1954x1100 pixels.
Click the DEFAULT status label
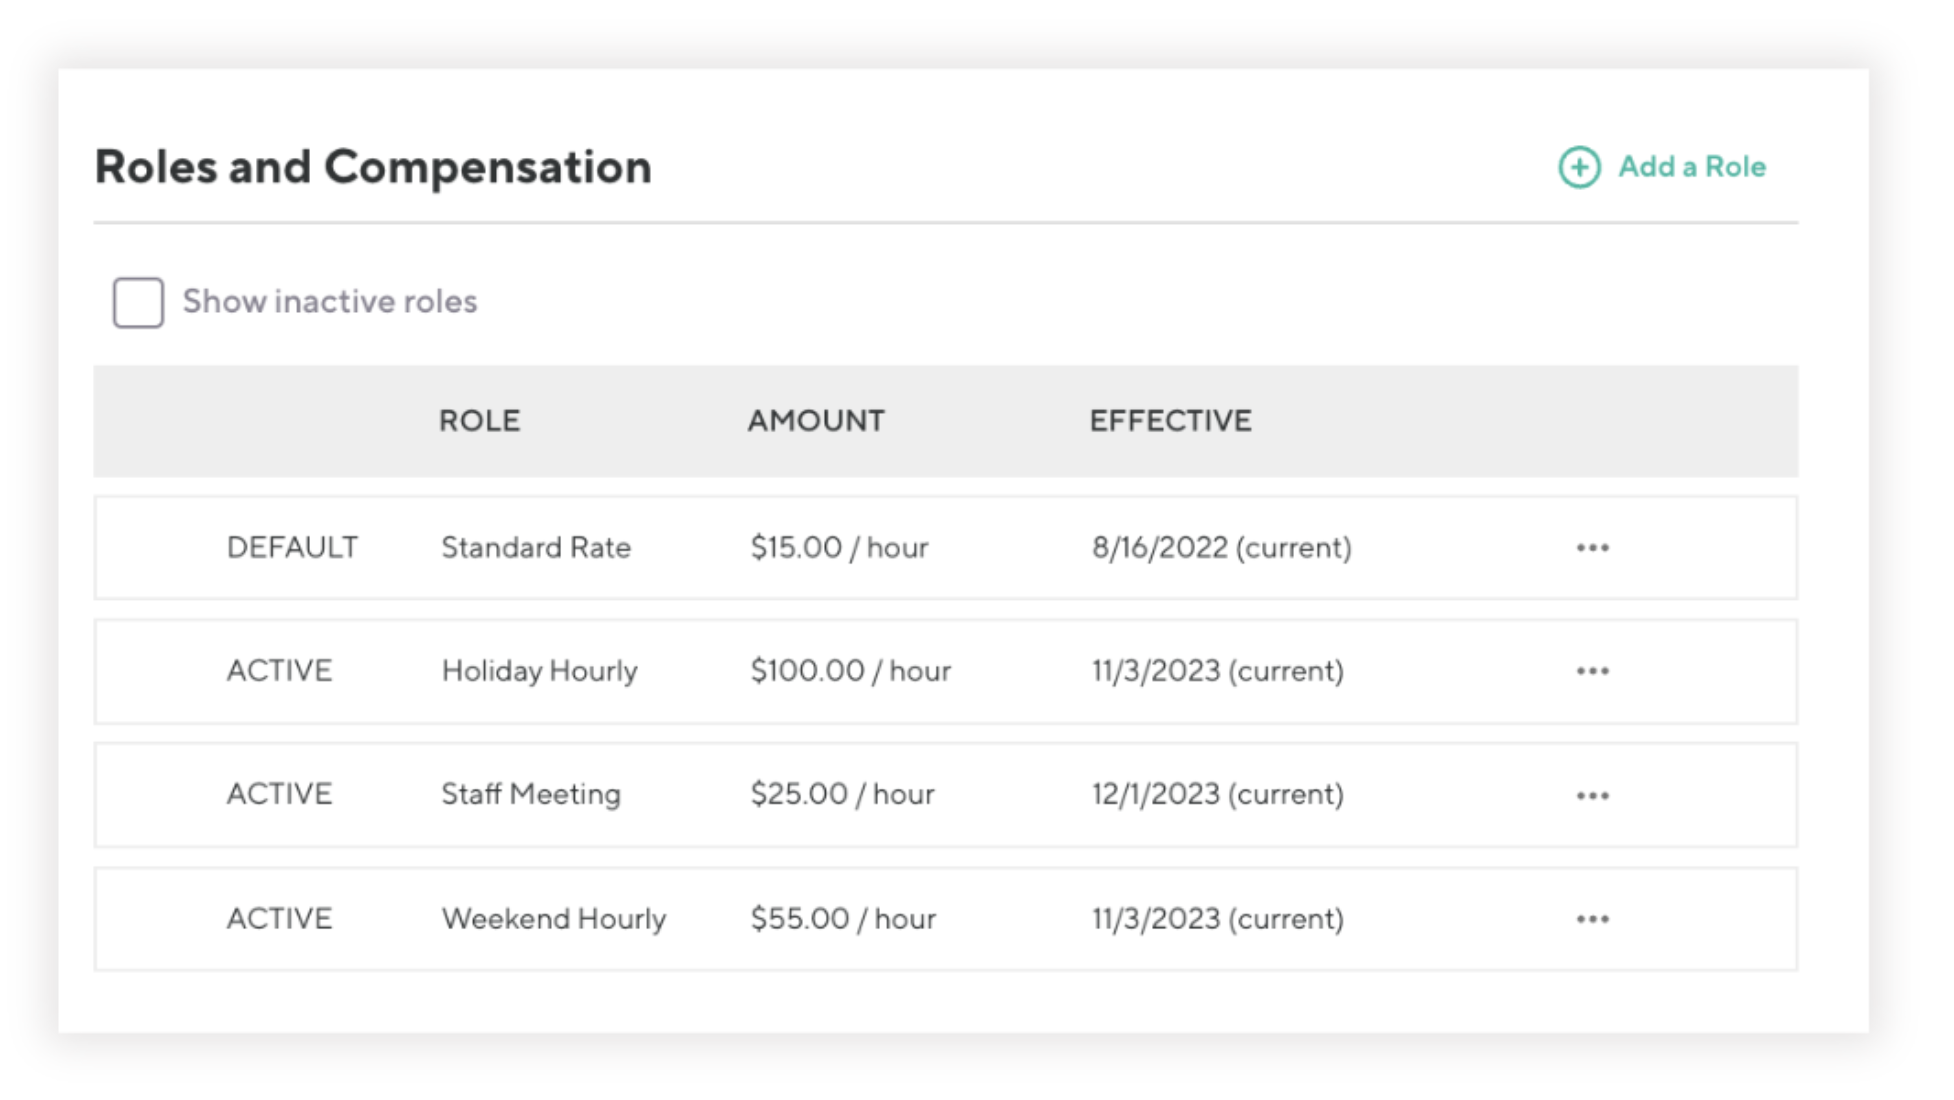pyautogui.click(x=292, y=548)
